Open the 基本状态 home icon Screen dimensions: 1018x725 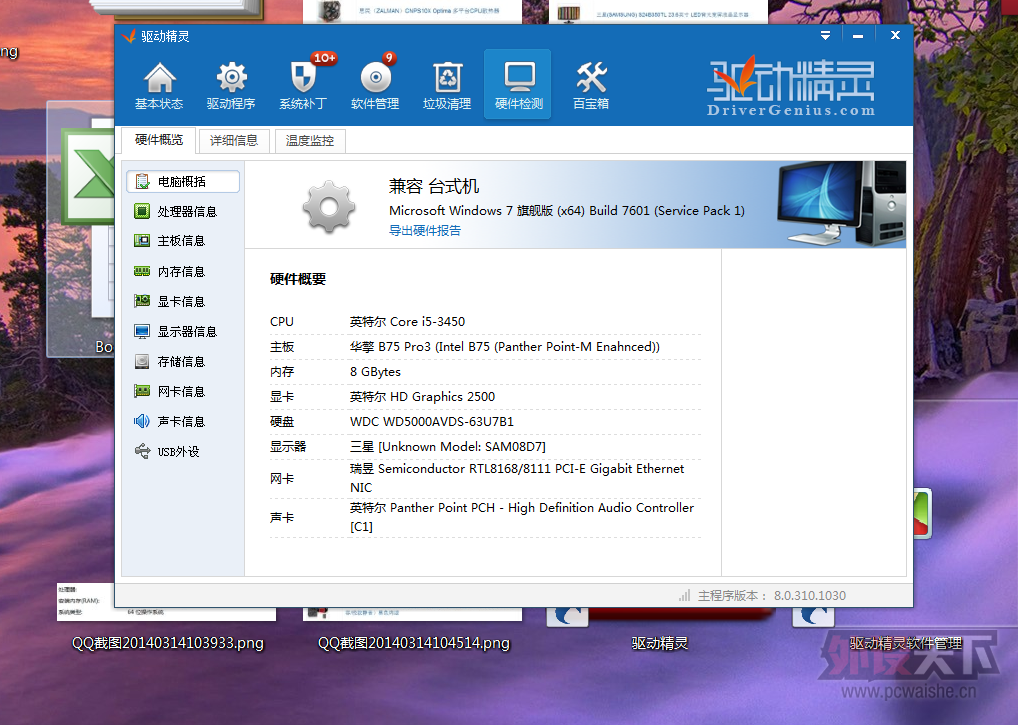(160, 77)
